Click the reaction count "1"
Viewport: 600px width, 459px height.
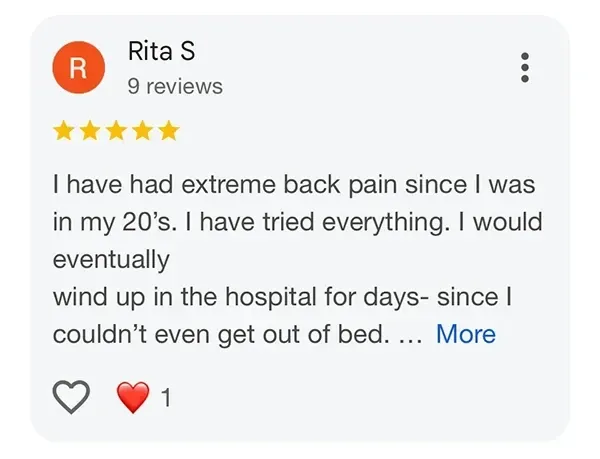166,398
